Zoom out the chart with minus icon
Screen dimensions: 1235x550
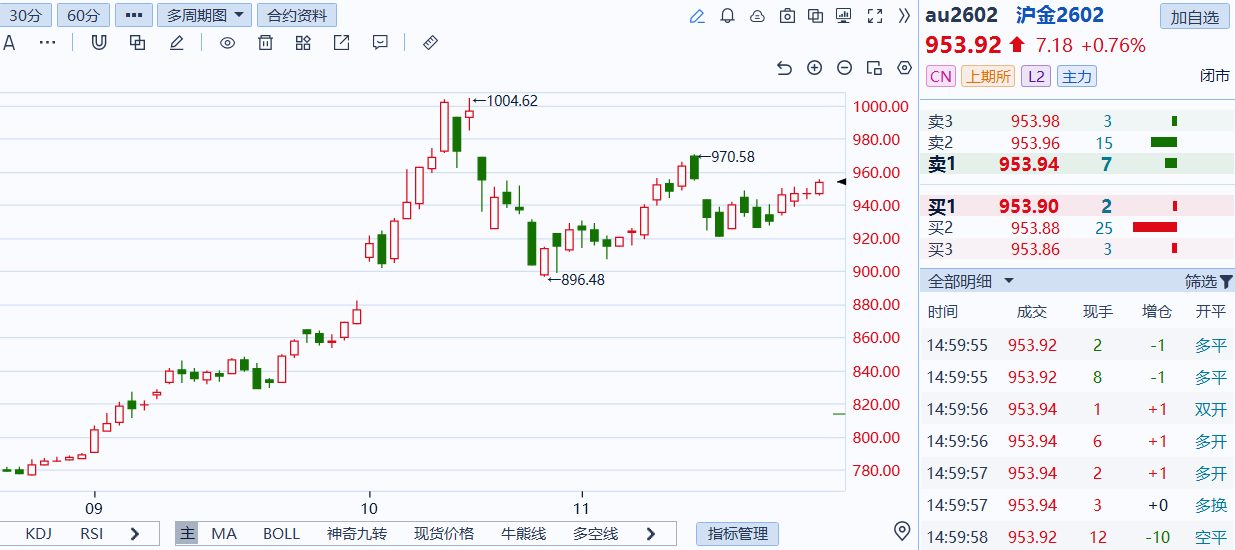pos(844,68)
